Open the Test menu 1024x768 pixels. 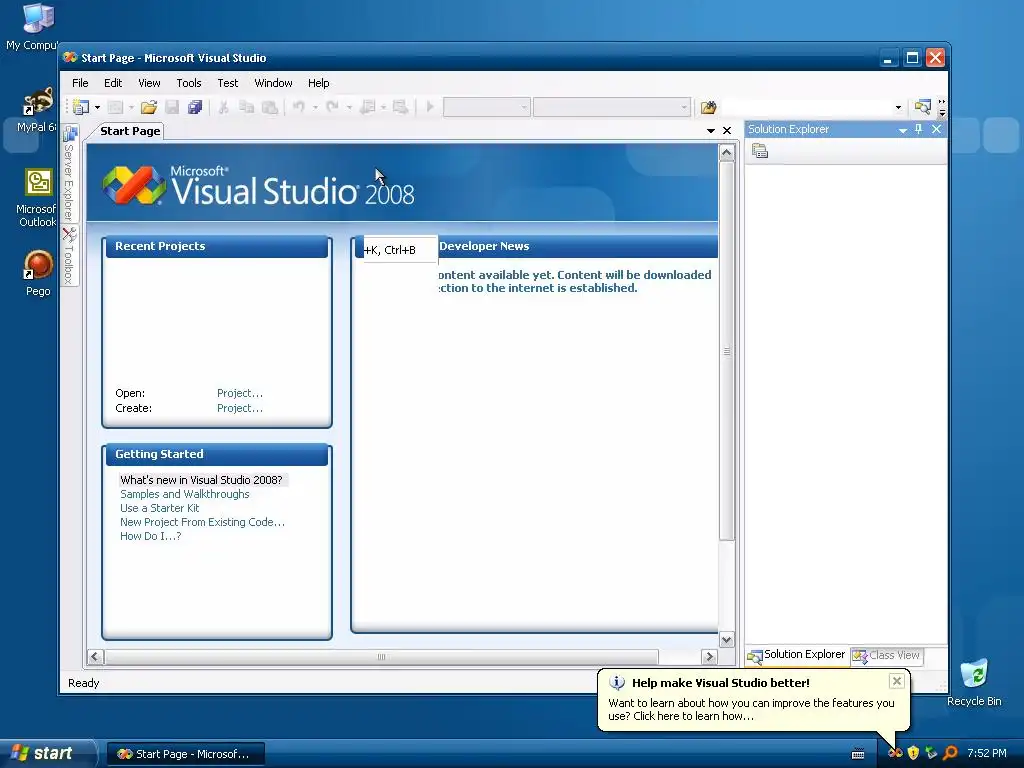click(228, 83)
